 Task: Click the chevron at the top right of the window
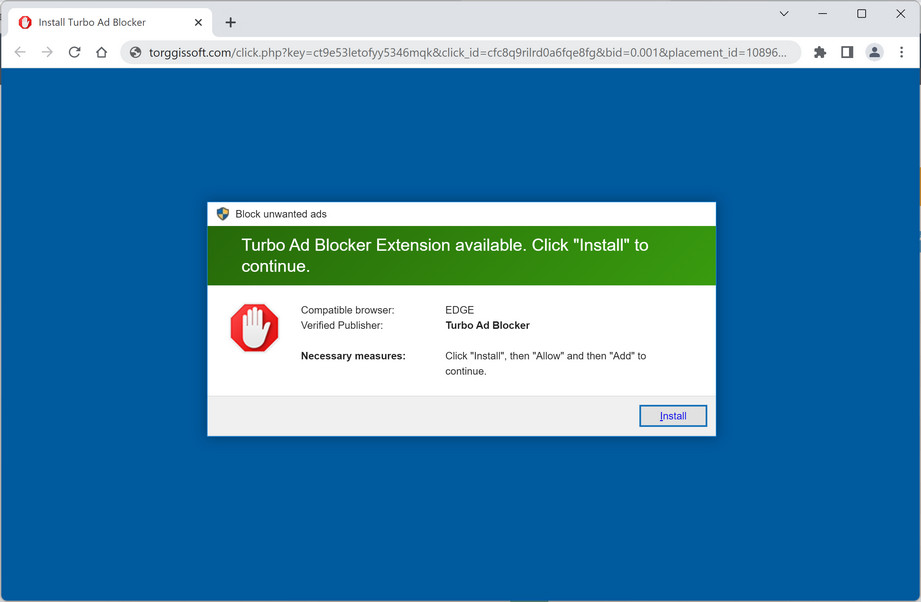click(784, 14)
